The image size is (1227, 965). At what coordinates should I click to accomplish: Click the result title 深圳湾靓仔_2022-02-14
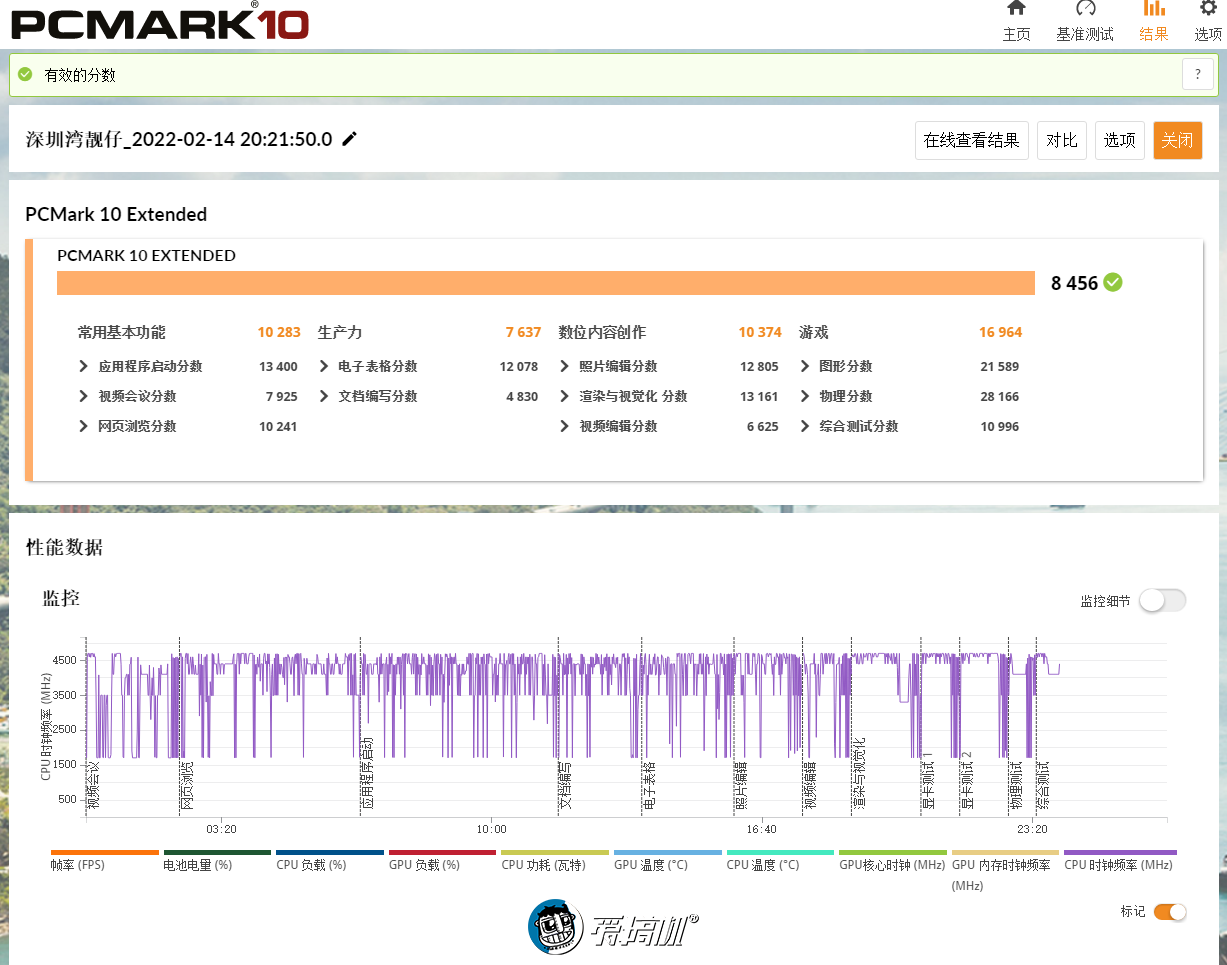tap(179, 139)
